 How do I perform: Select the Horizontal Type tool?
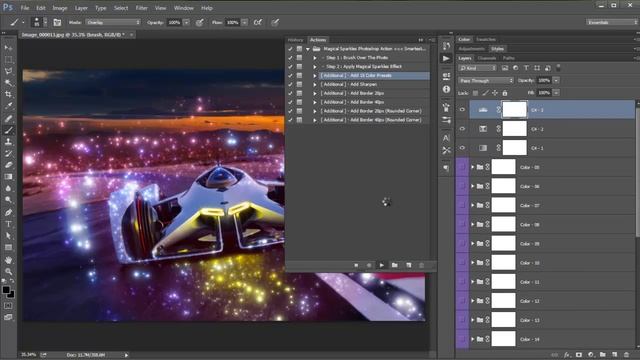[x=8, y=224]
